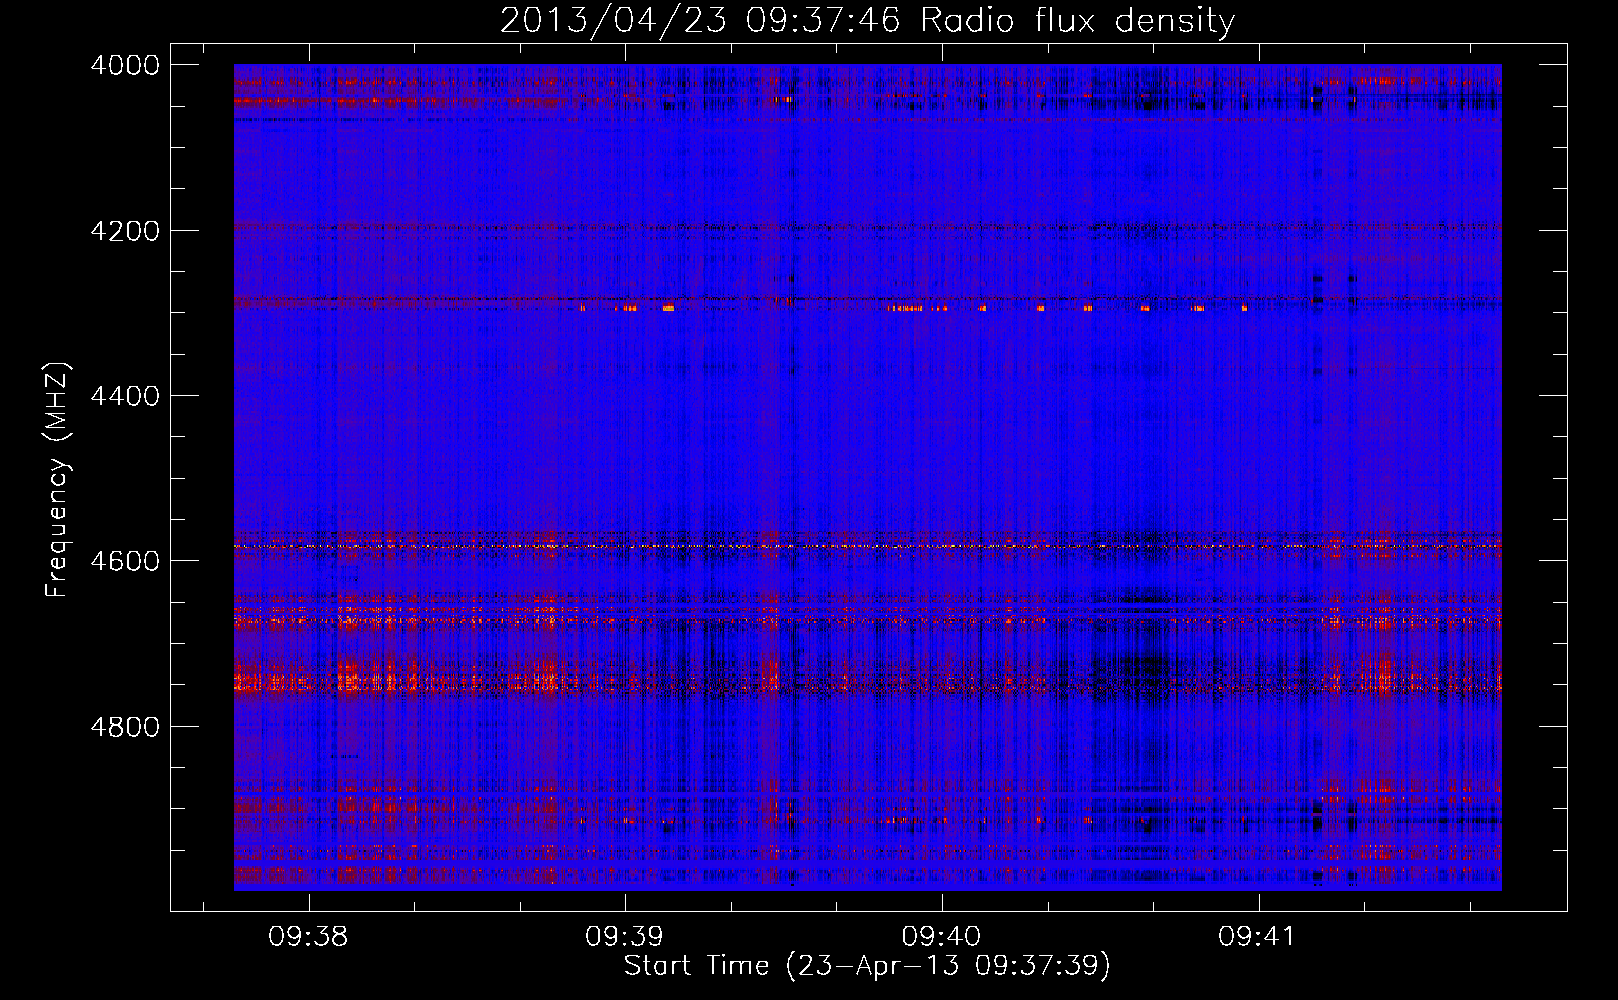The image size is (1618, 1000).
Task: Click the plot title '2013/04/23 09:37:46 Radio flux density'
Action: pos(867,21)
